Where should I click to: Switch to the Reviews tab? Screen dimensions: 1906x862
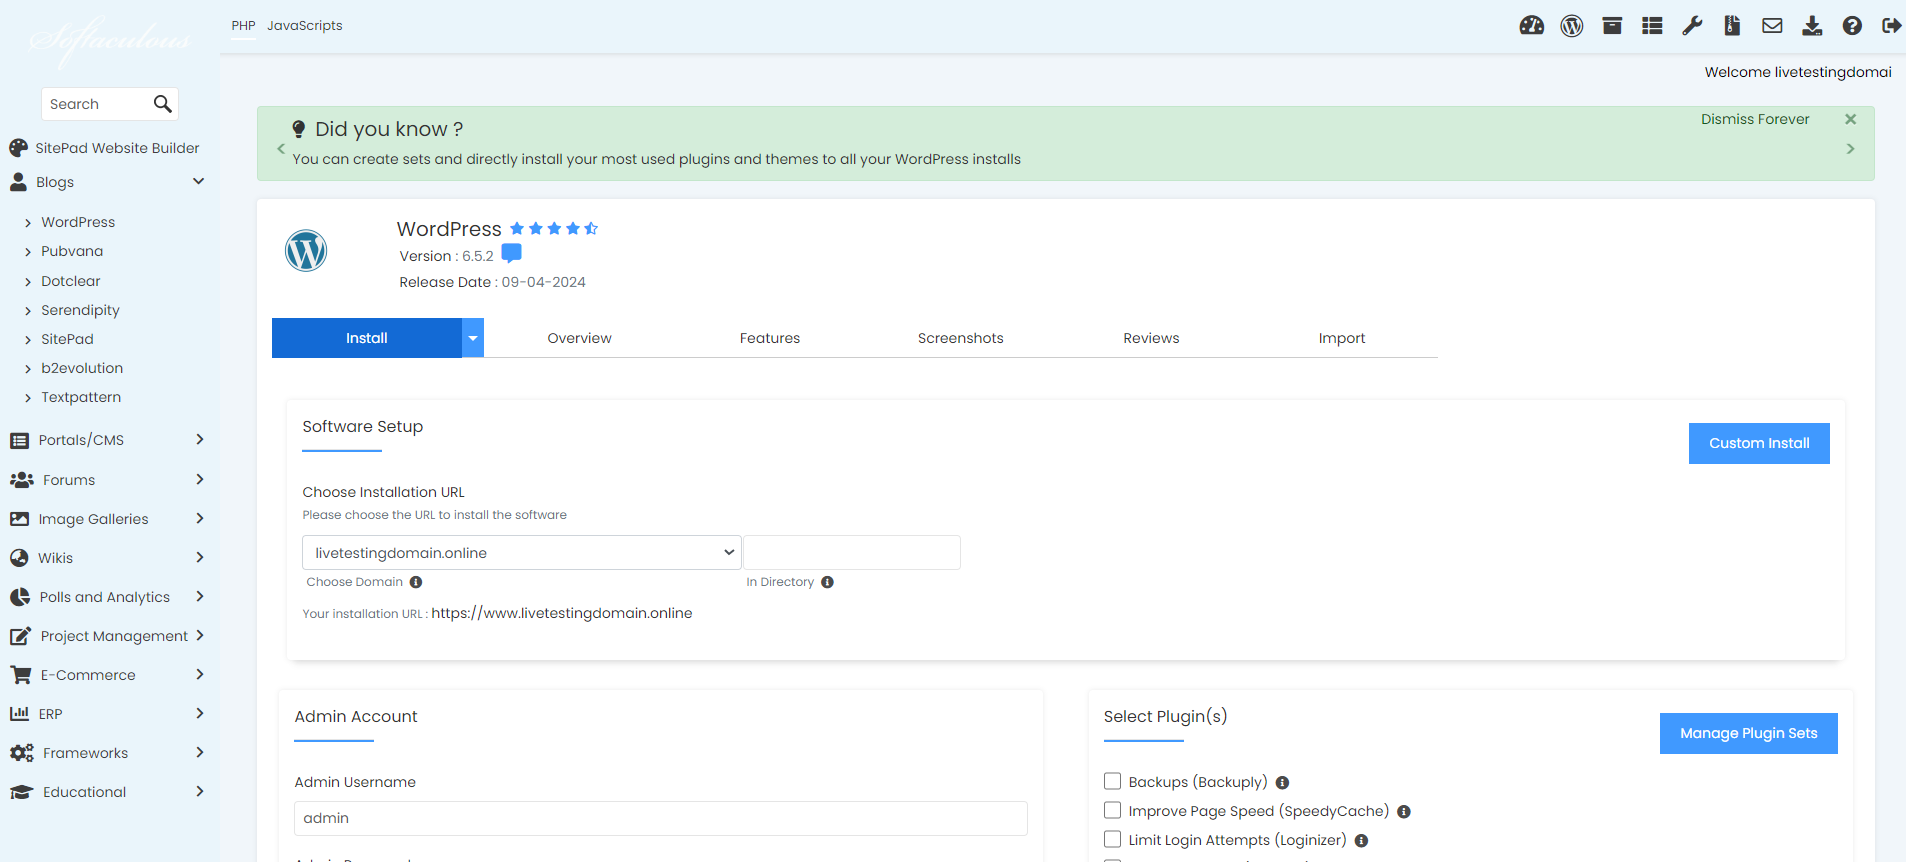tap(1151, 338)
